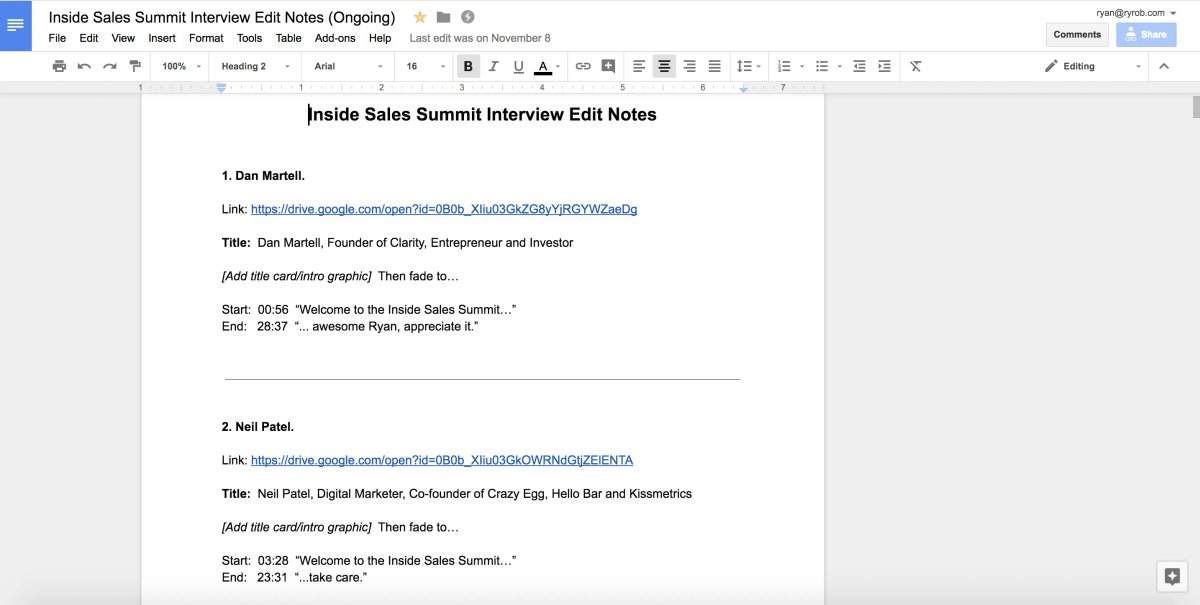The image size is (1200, 605).
Task: Open the Editing mode dropdown
Action: (1092, 66)
